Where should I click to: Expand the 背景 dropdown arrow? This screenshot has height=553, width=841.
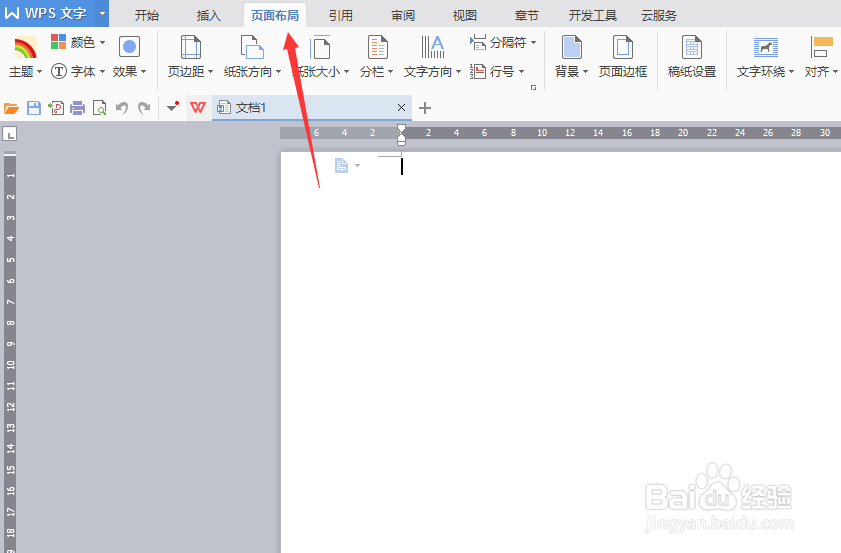585,71
